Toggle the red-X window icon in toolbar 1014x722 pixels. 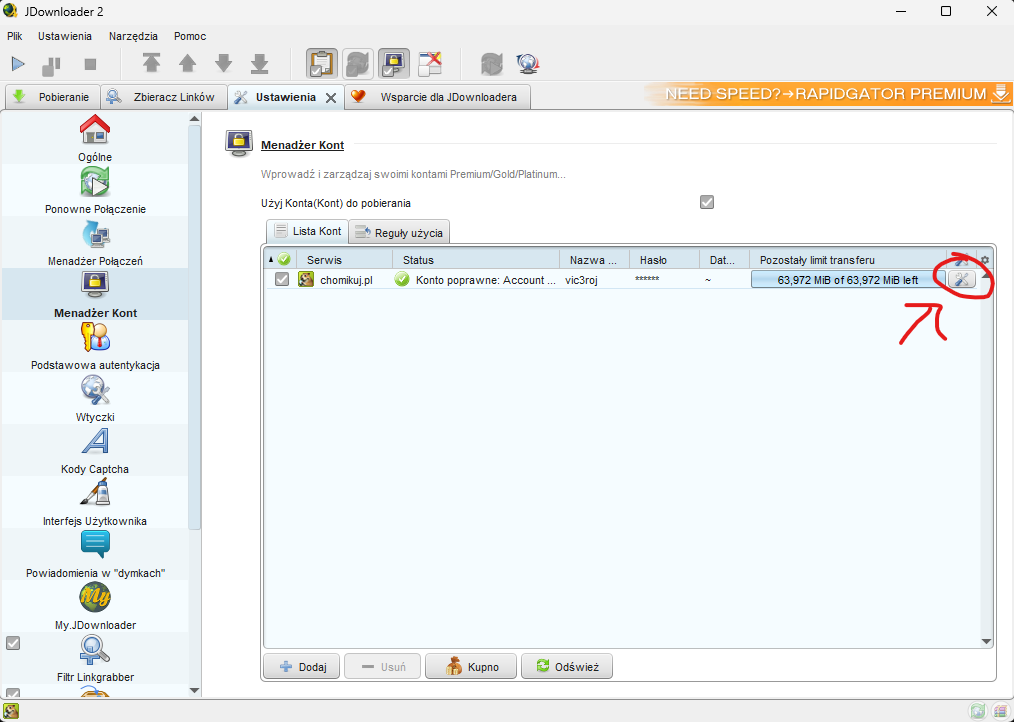(x=430, y=63)
